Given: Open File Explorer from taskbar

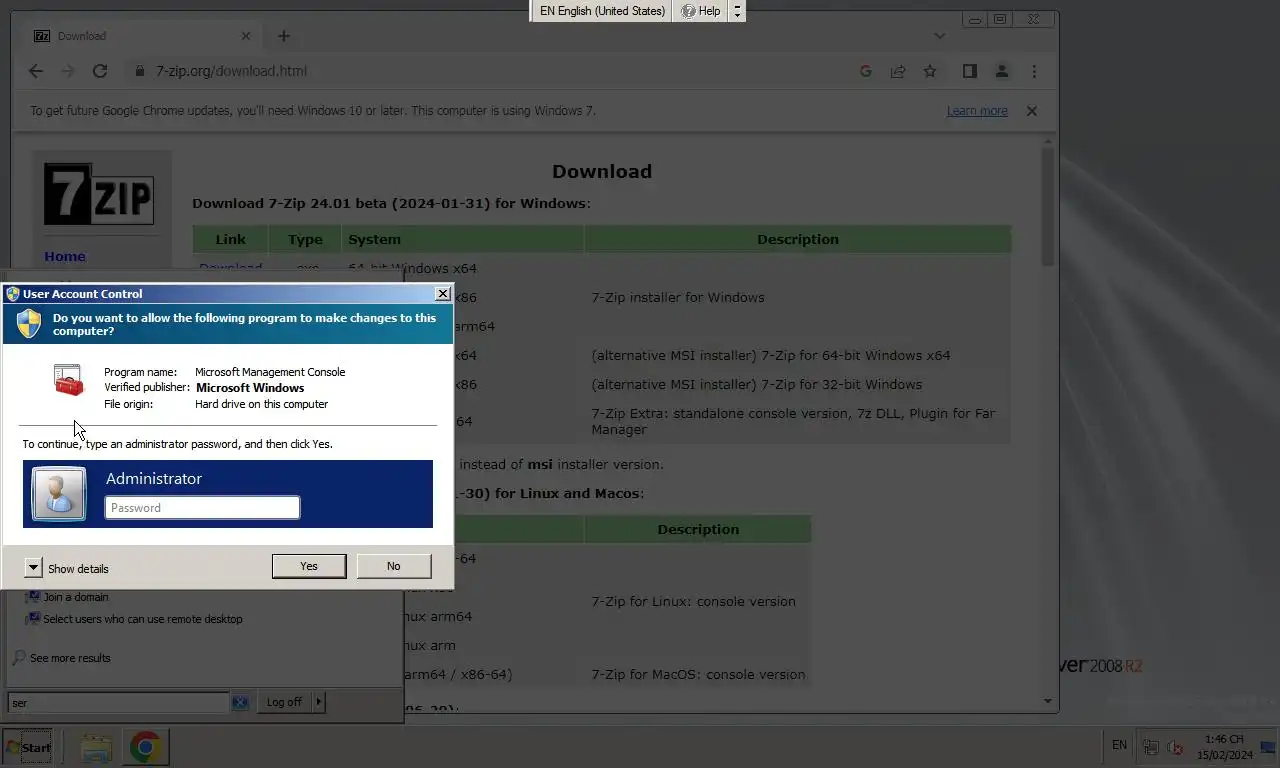Looking at the screenshot, I should (96, 747).
